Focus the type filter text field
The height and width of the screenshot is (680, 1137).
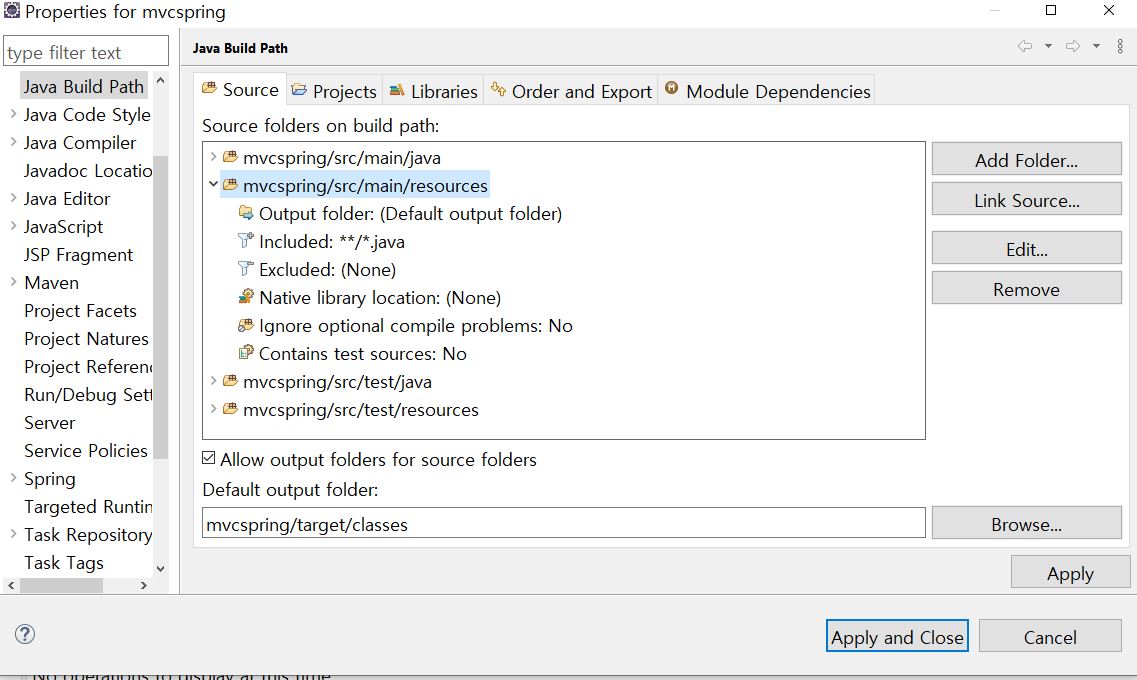click(86, 51)
